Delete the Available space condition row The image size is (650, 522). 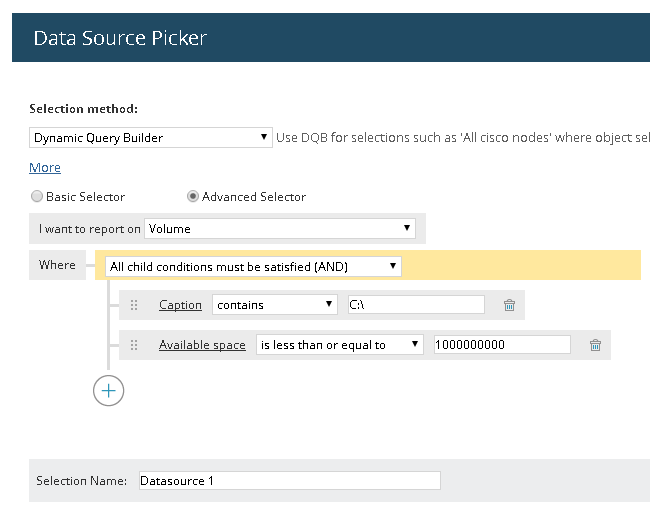595,345
